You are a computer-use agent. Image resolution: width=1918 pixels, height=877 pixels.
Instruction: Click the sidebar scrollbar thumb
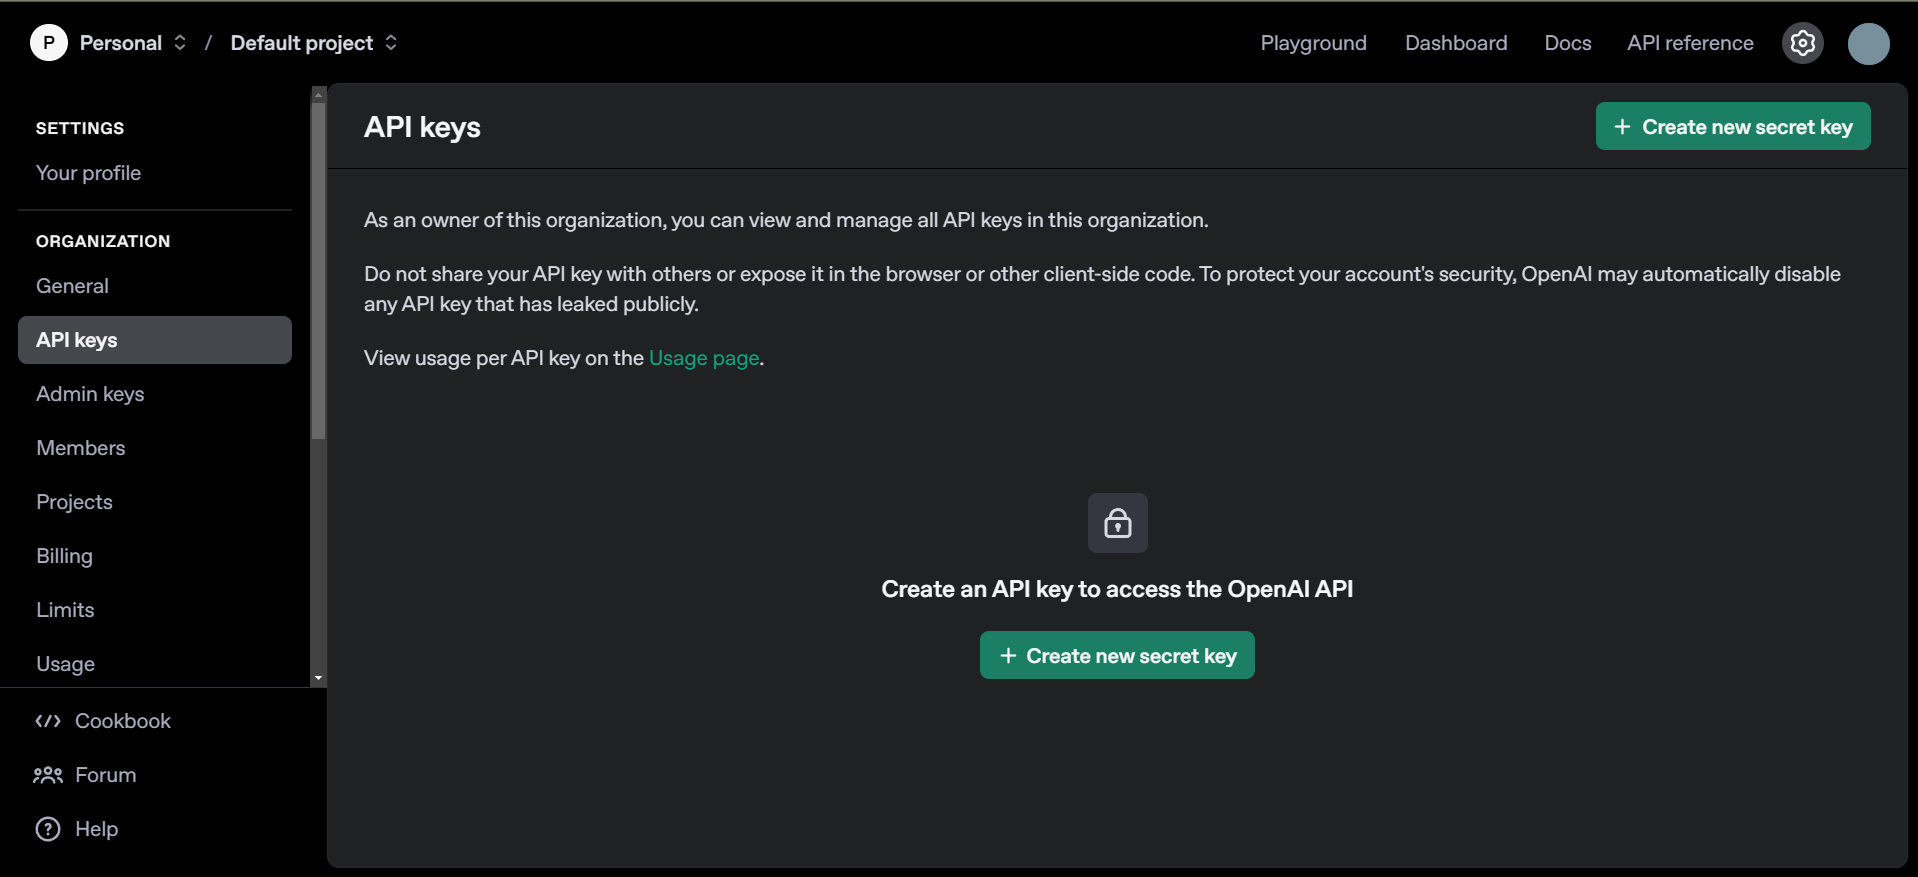click(318, 271)
